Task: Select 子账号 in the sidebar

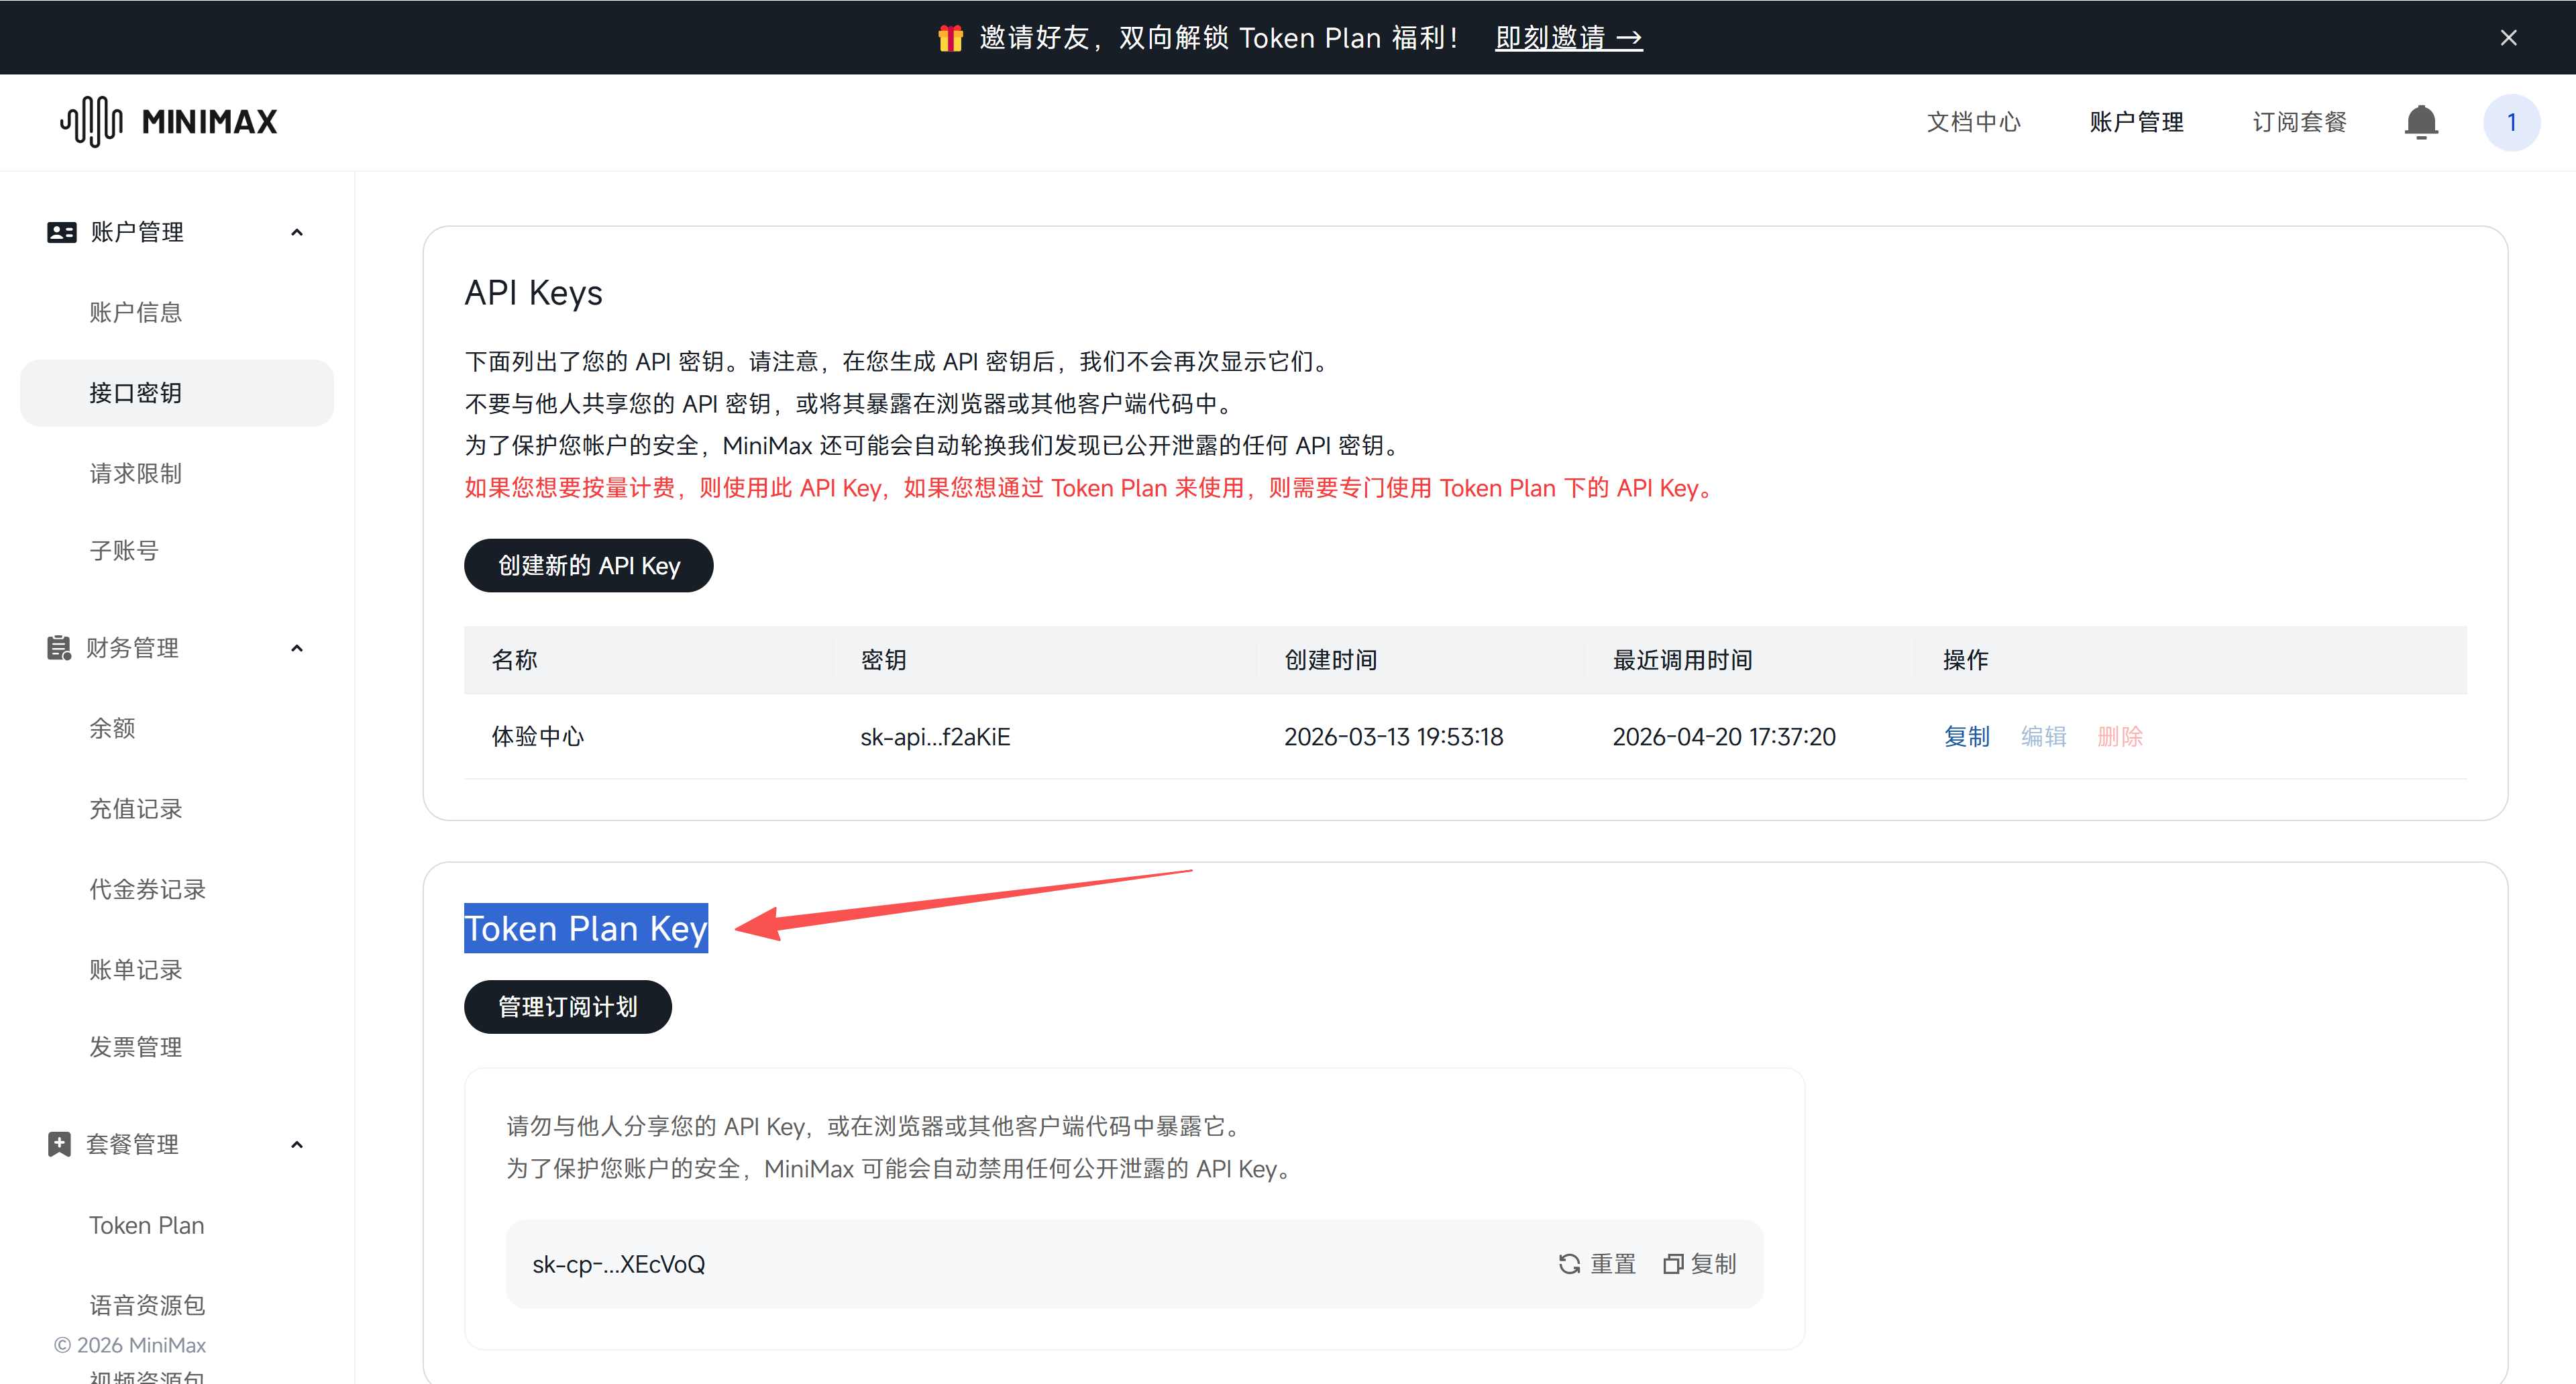Action: pyautogui.click(x=124, y=550)
